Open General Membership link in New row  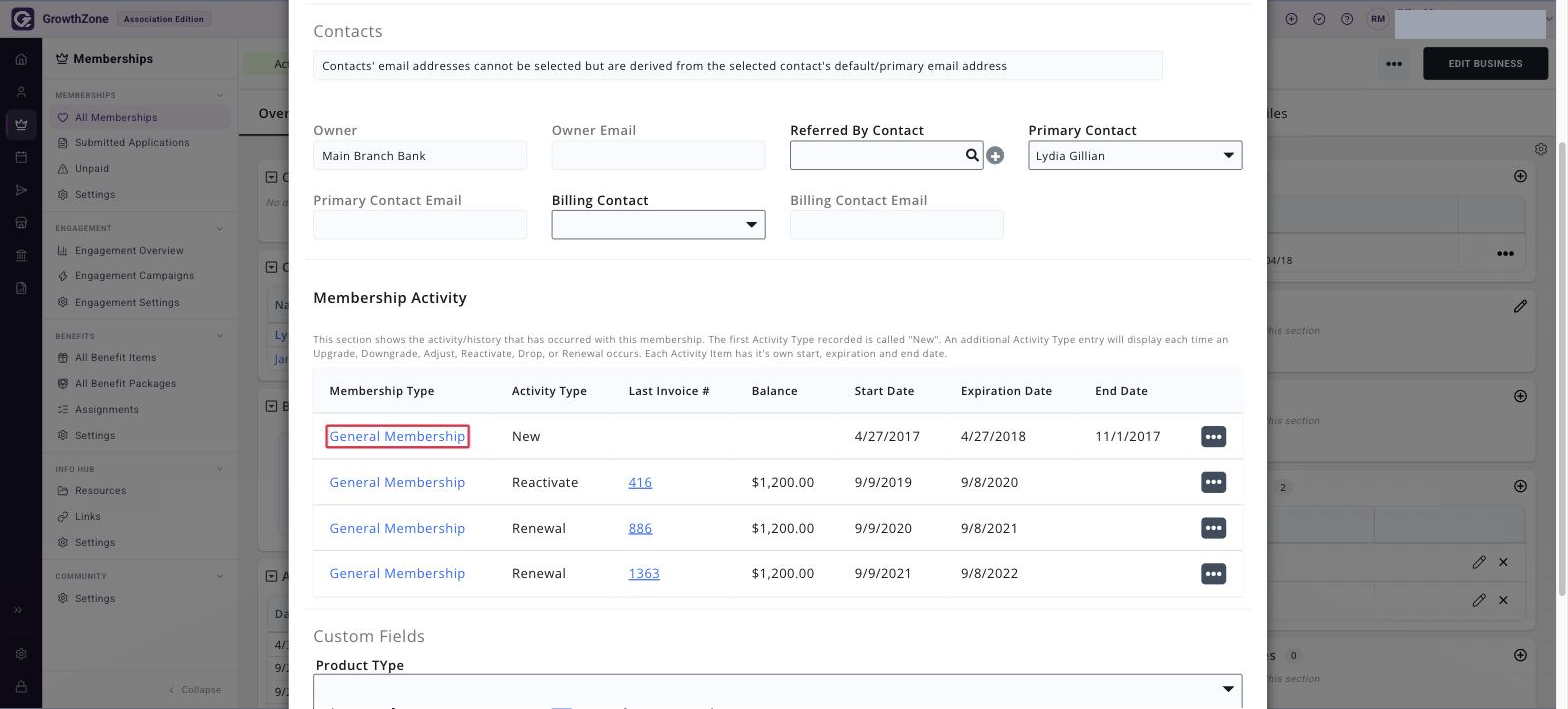pyautogui.click(x=397, y=437)
